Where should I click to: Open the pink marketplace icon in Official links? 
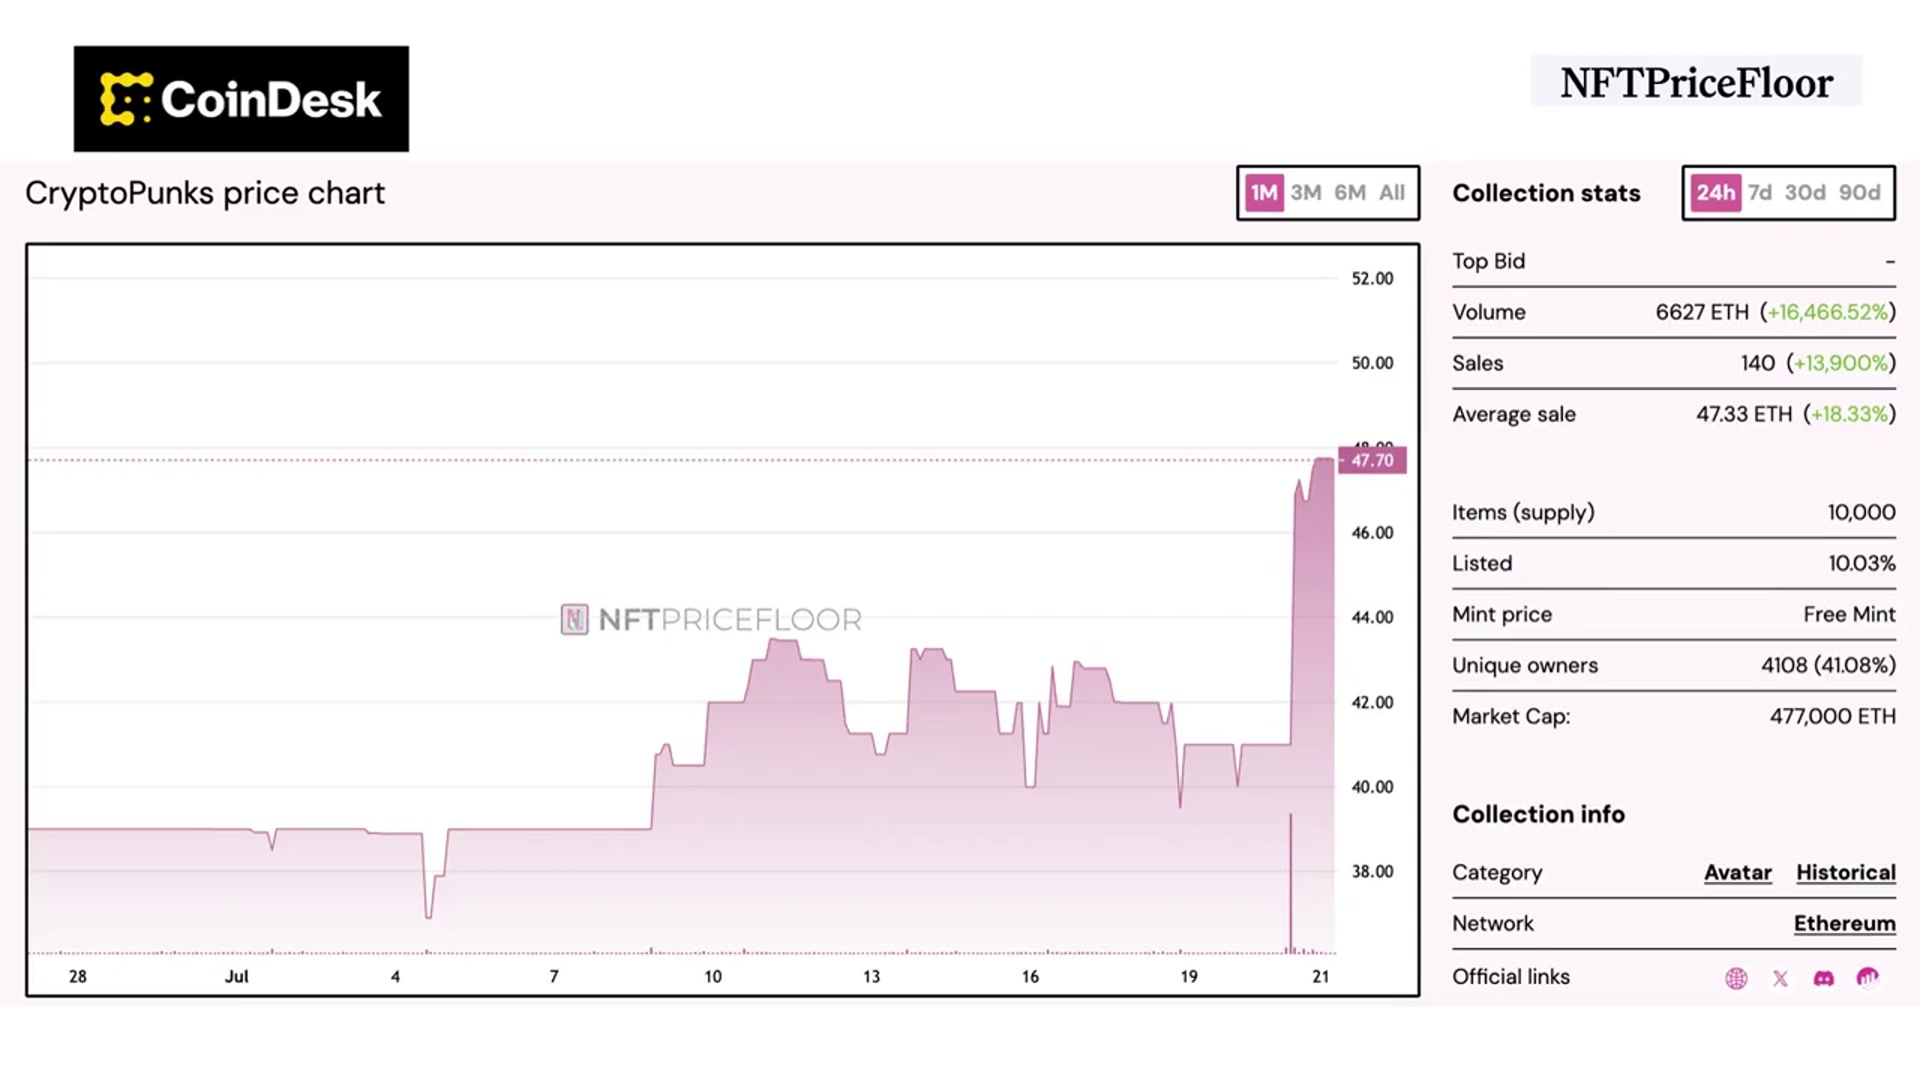point(1867,978)
